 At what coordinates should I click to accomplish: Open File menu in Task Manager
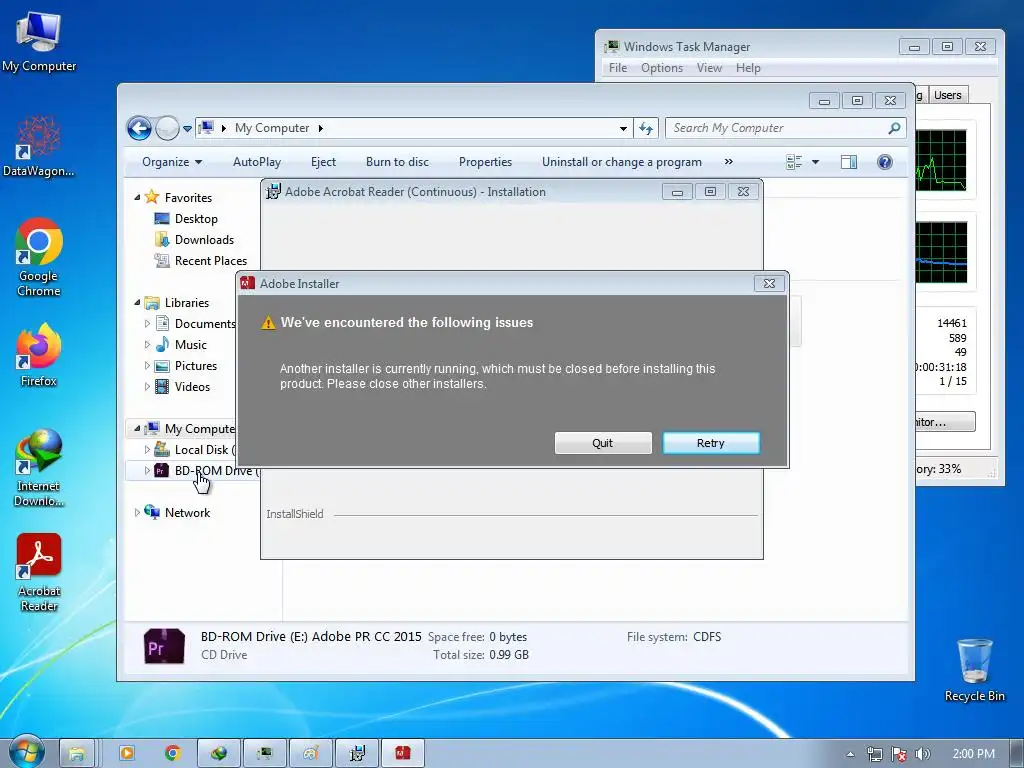pyautogui.click(x=618, y=68)
